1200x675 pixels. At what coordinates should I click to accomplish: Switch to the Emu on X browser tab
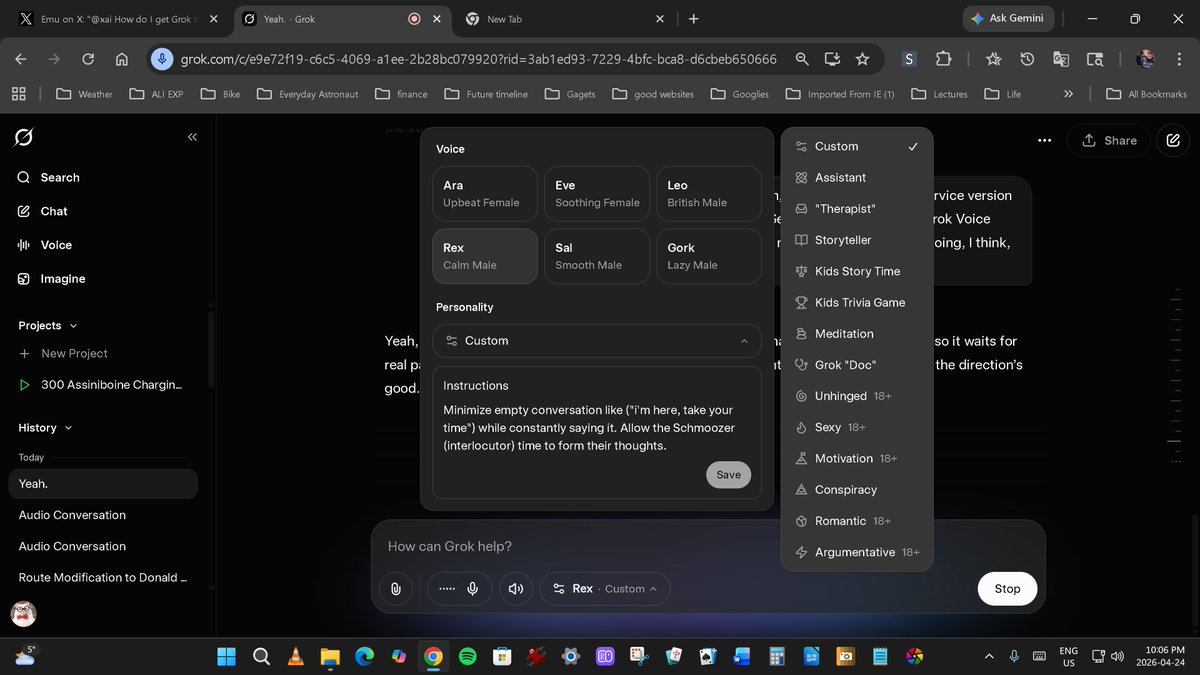pos(116,19)
